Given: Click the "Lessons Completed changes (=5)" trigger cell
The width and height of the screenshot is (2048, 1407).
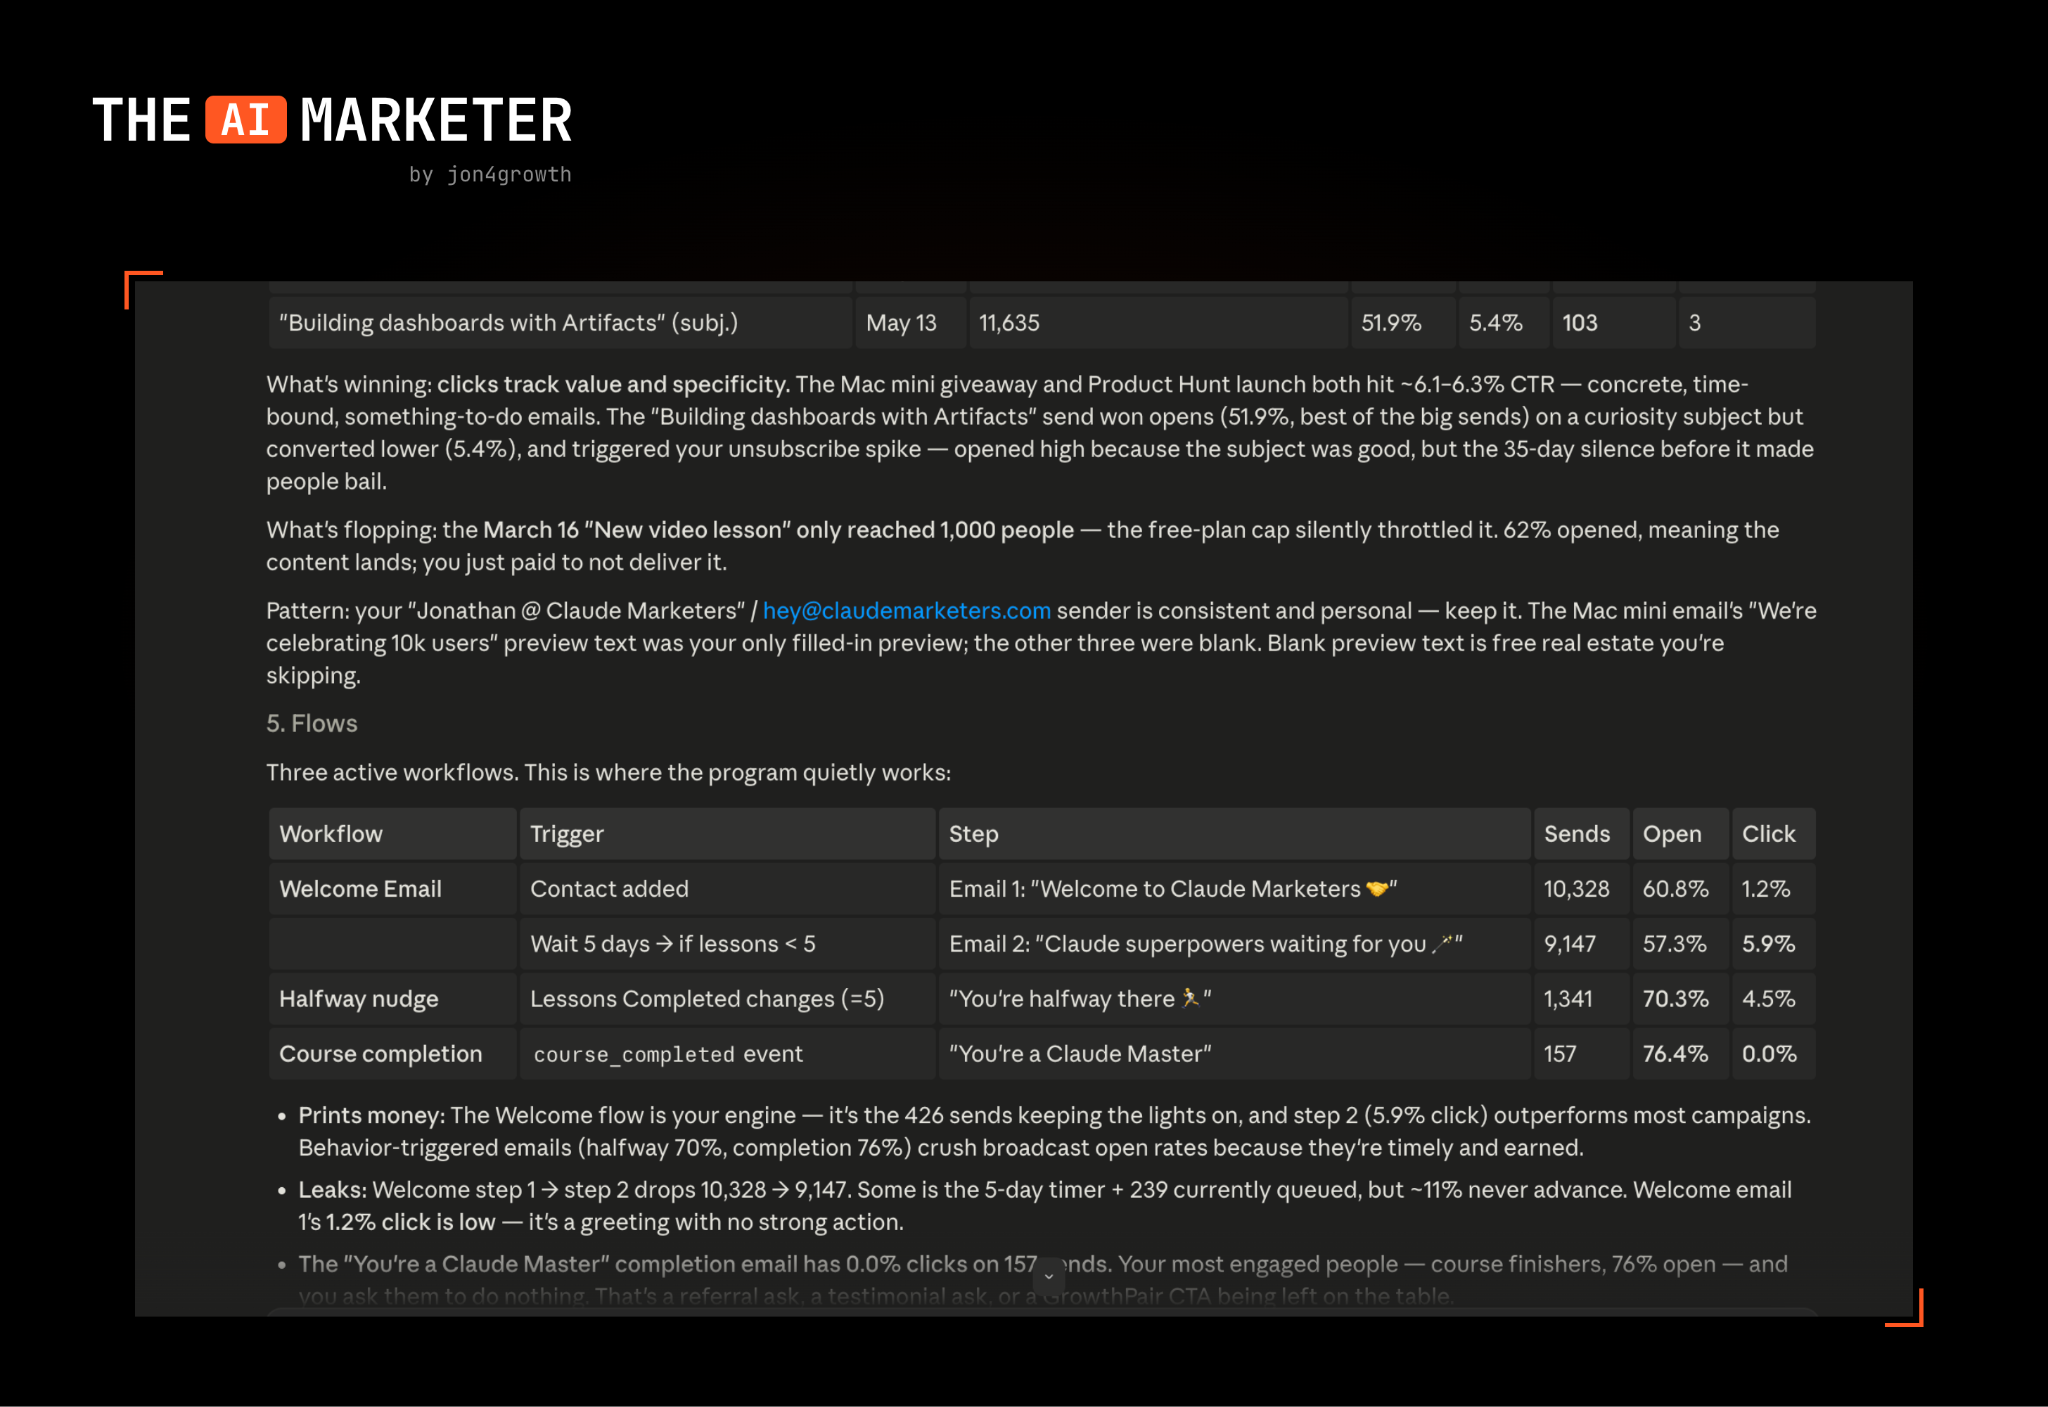Looking at the screenshot, I should pyautogui.click(x=727, y=999).
